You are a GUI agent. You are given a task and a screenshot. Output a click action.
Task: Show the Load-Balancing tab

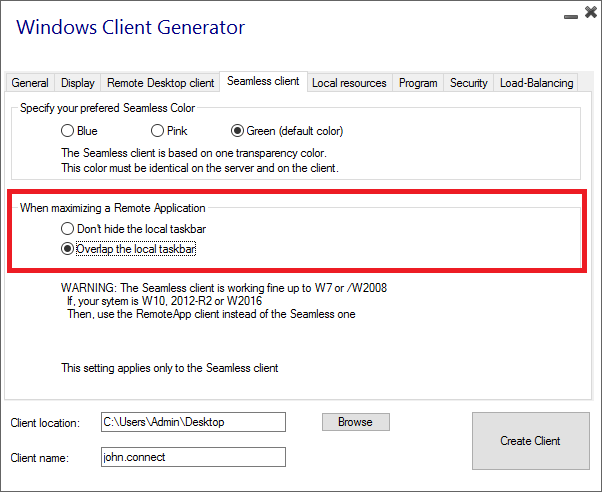536,83
